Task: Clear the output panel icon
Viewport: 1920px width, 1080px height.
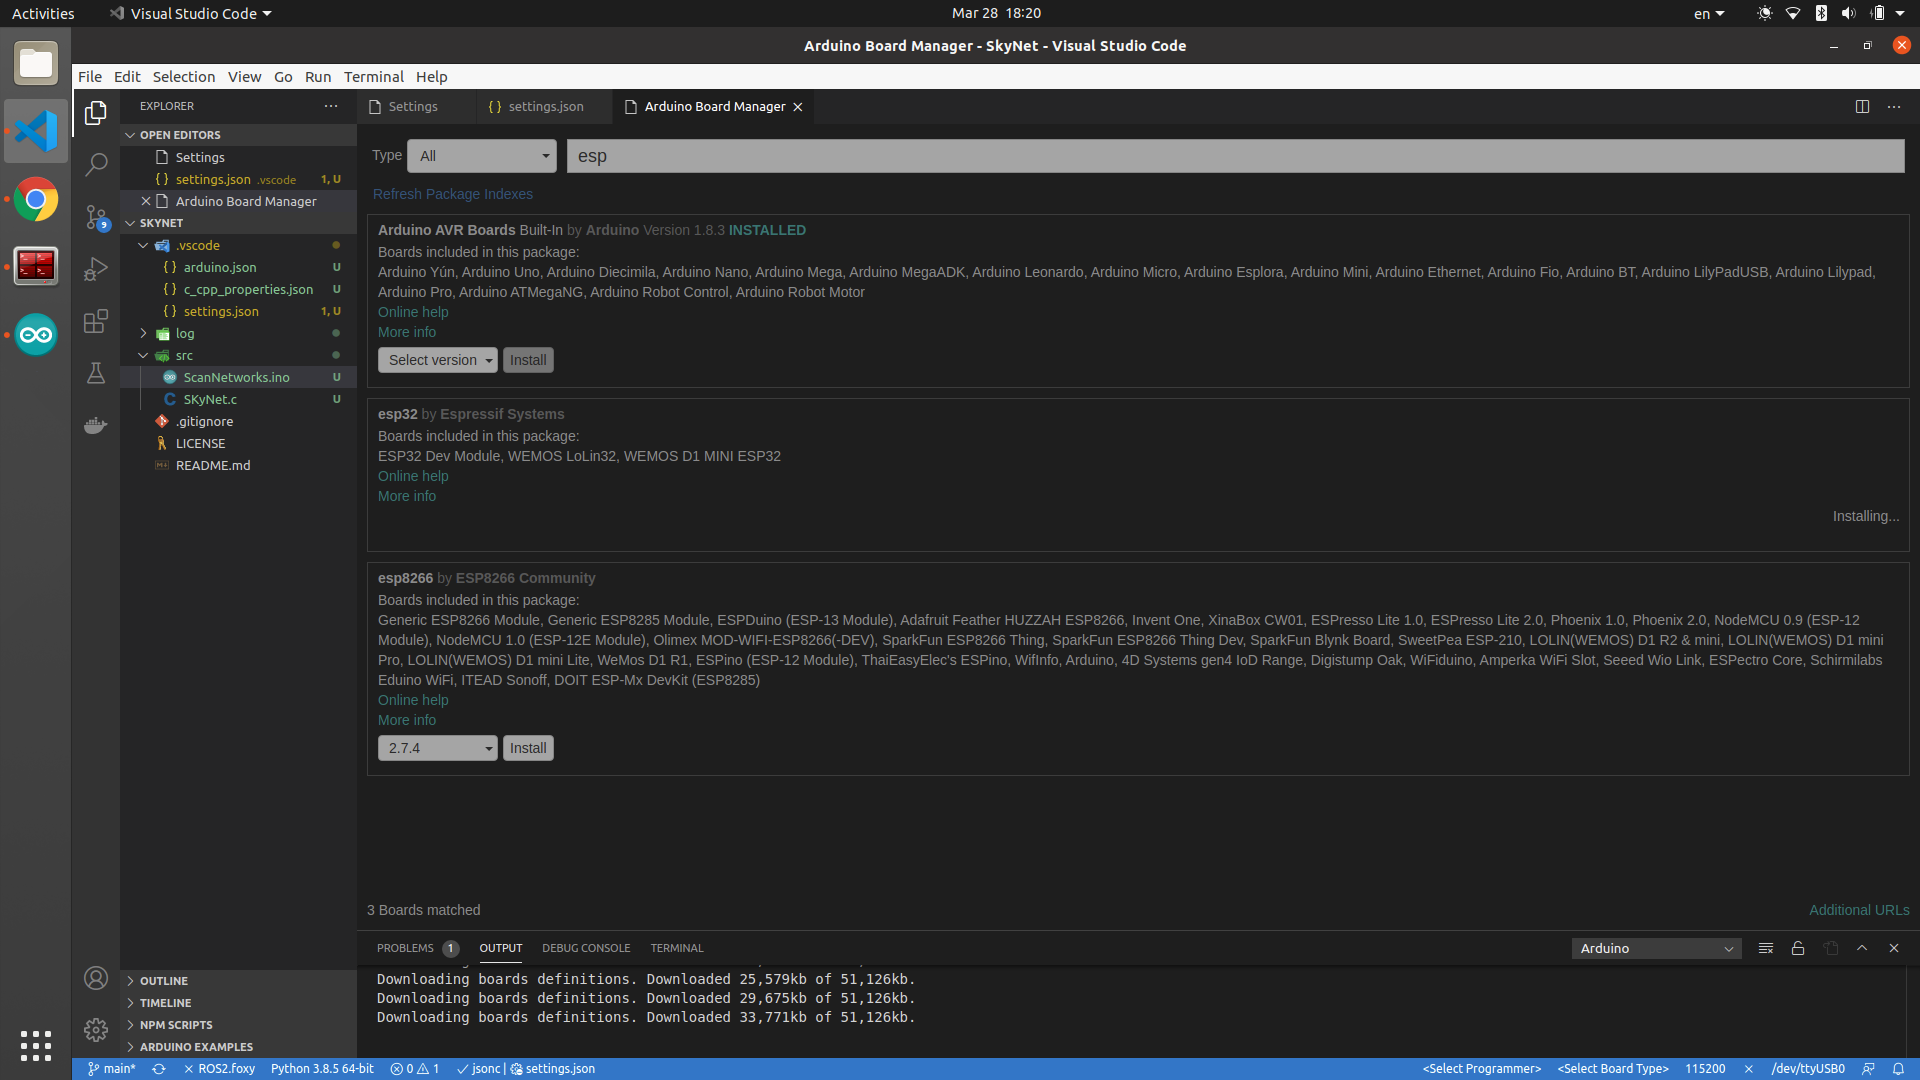Action: tap(1766, 948)
